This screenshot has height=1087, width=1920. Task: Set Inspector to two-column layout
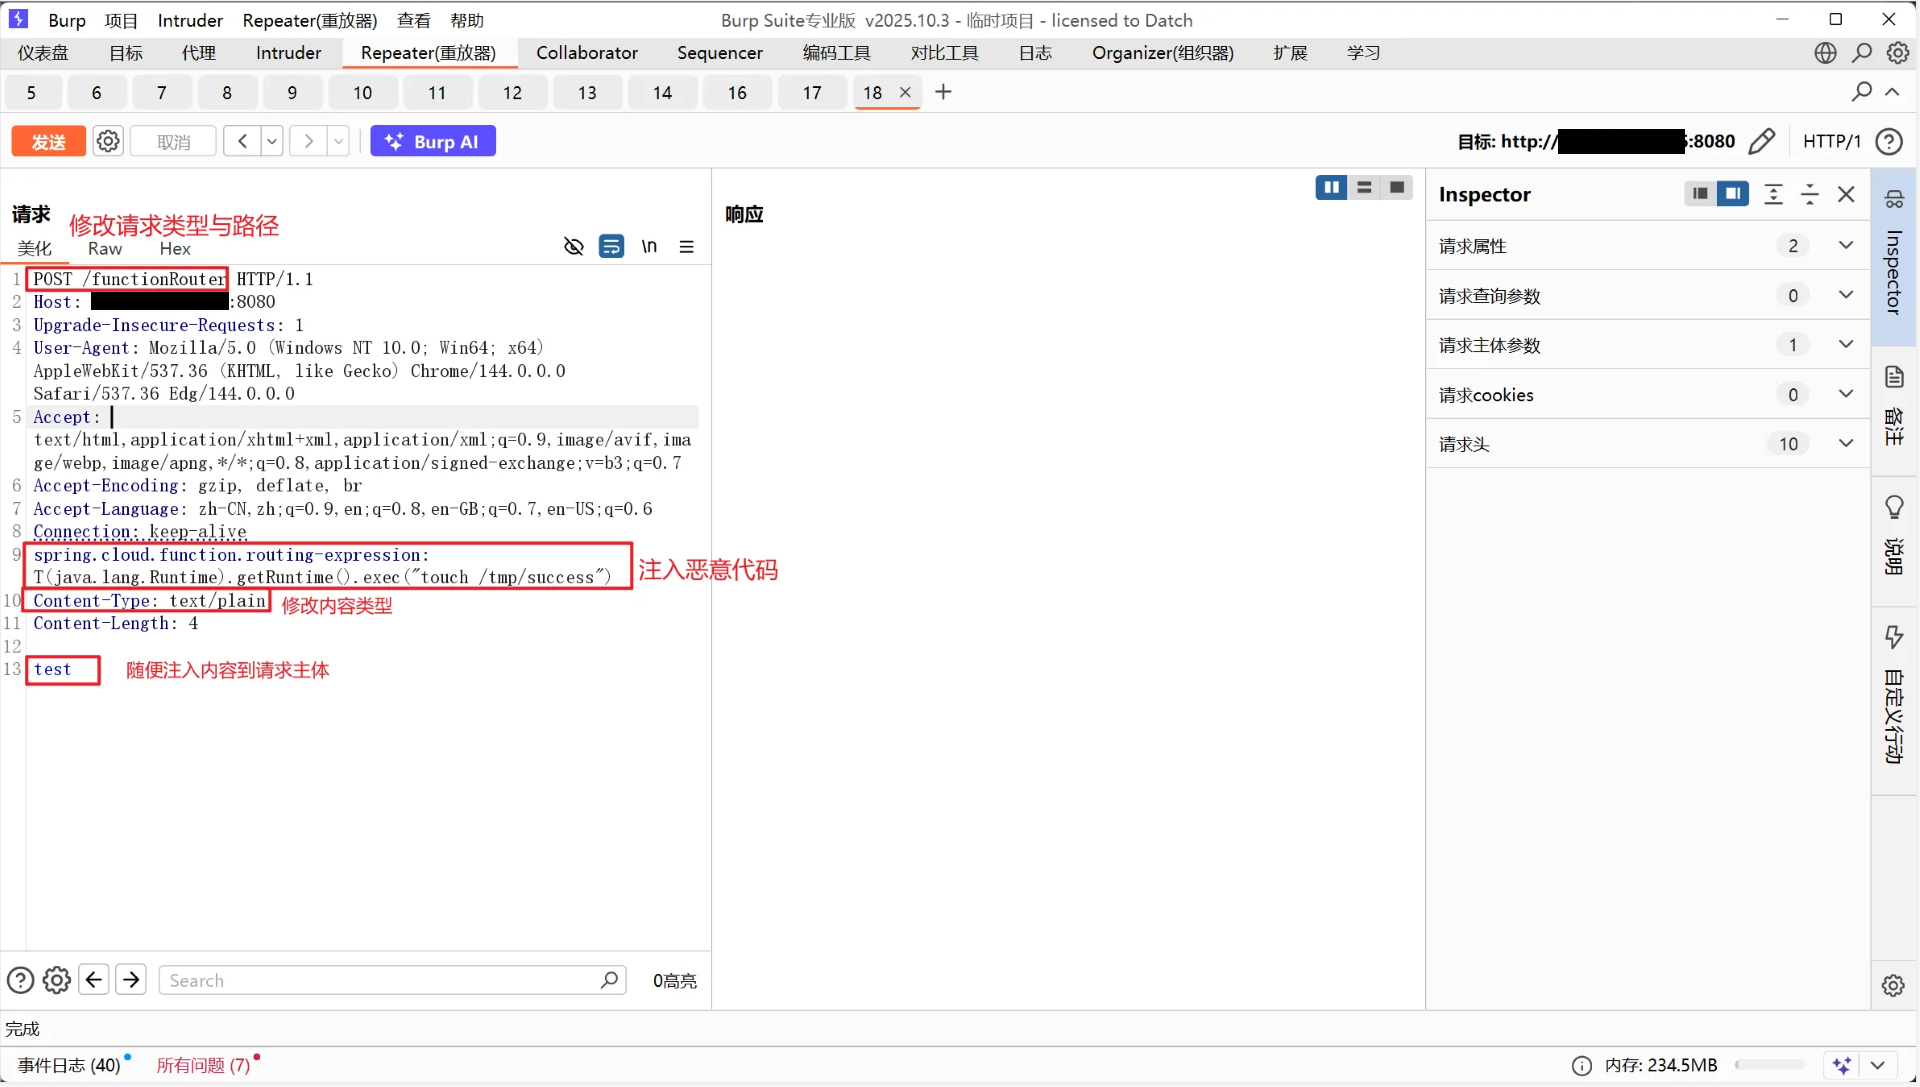click(x=1733, y=194)
